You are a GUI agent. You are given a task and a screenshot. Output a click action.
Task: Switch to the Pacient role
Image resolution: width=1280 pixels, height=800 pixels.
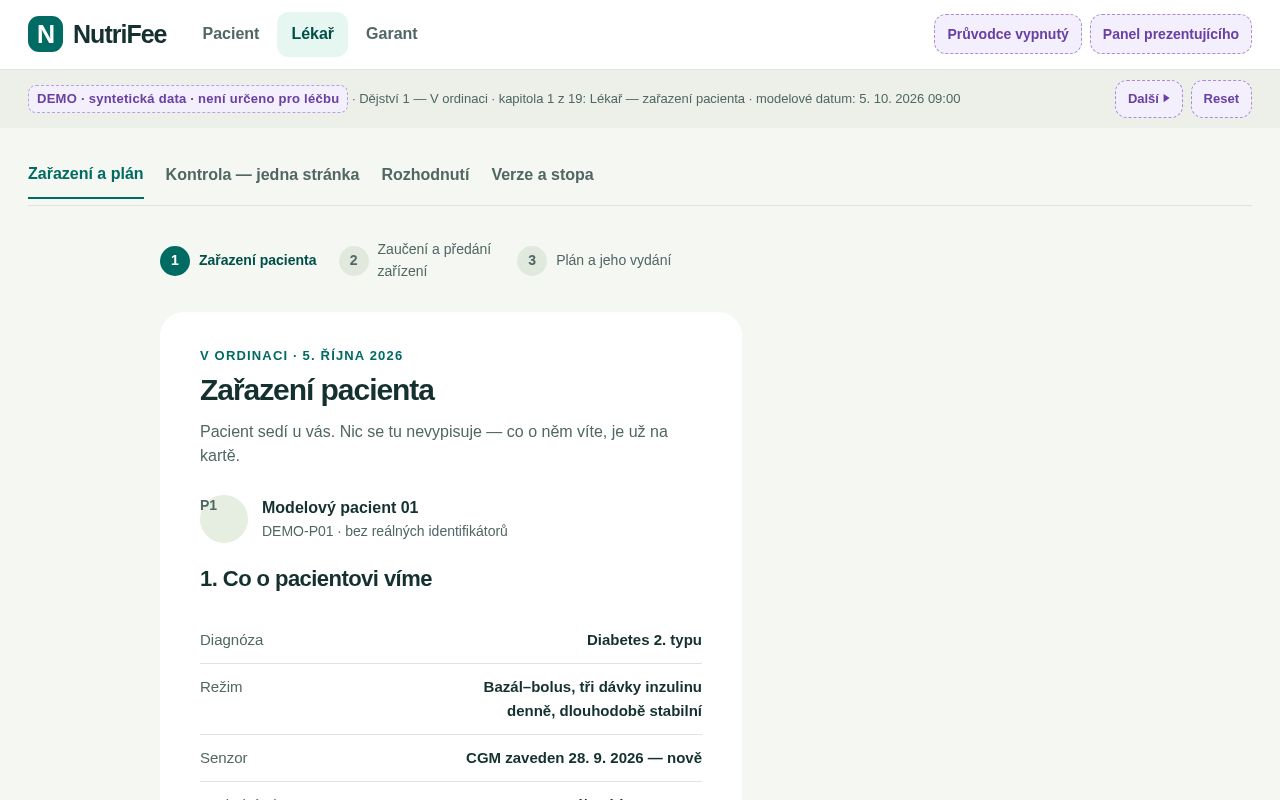coord(231,34)
